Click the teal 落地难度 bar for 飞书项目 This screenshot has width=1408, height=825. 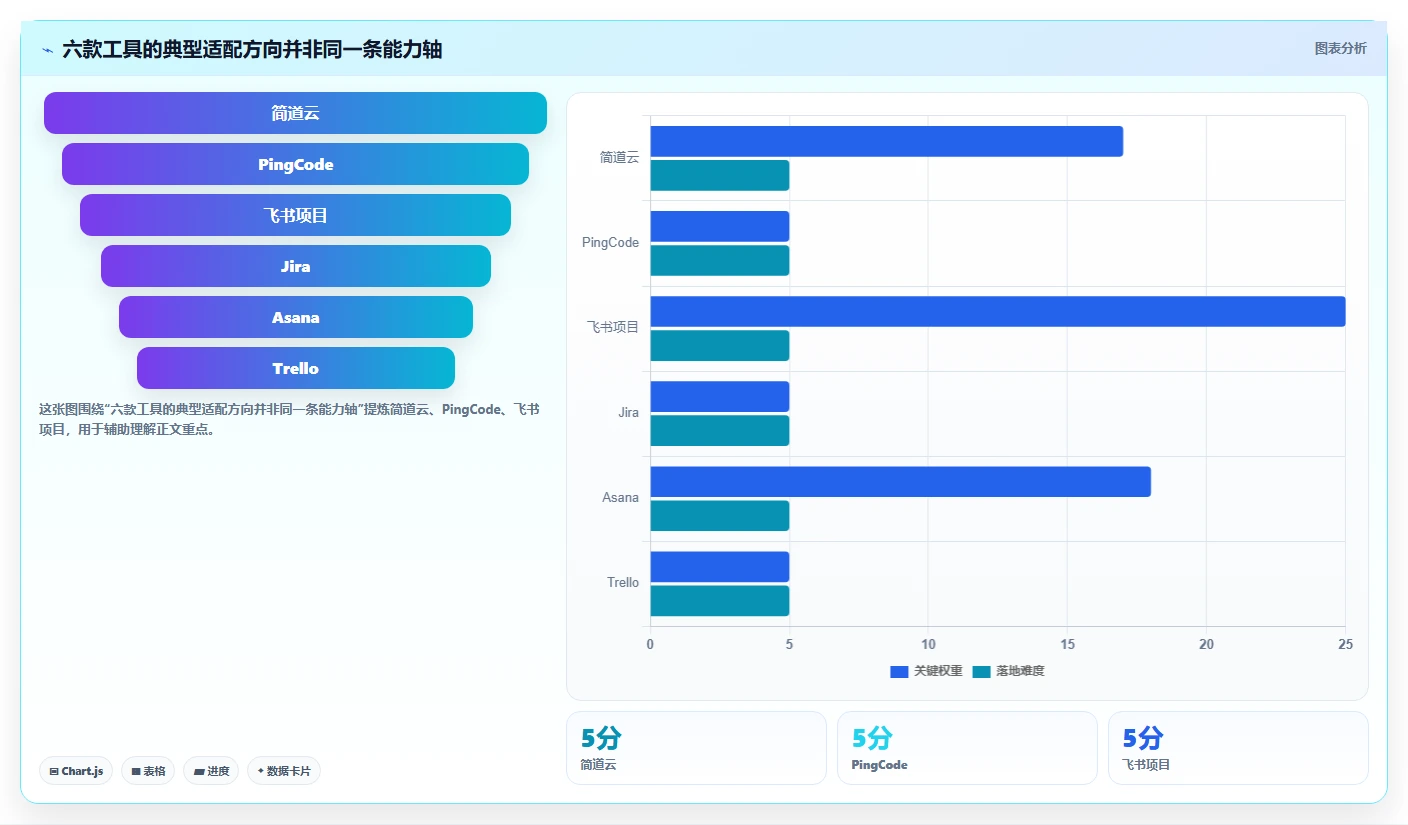pyautogui.click(x=720, y=345)
